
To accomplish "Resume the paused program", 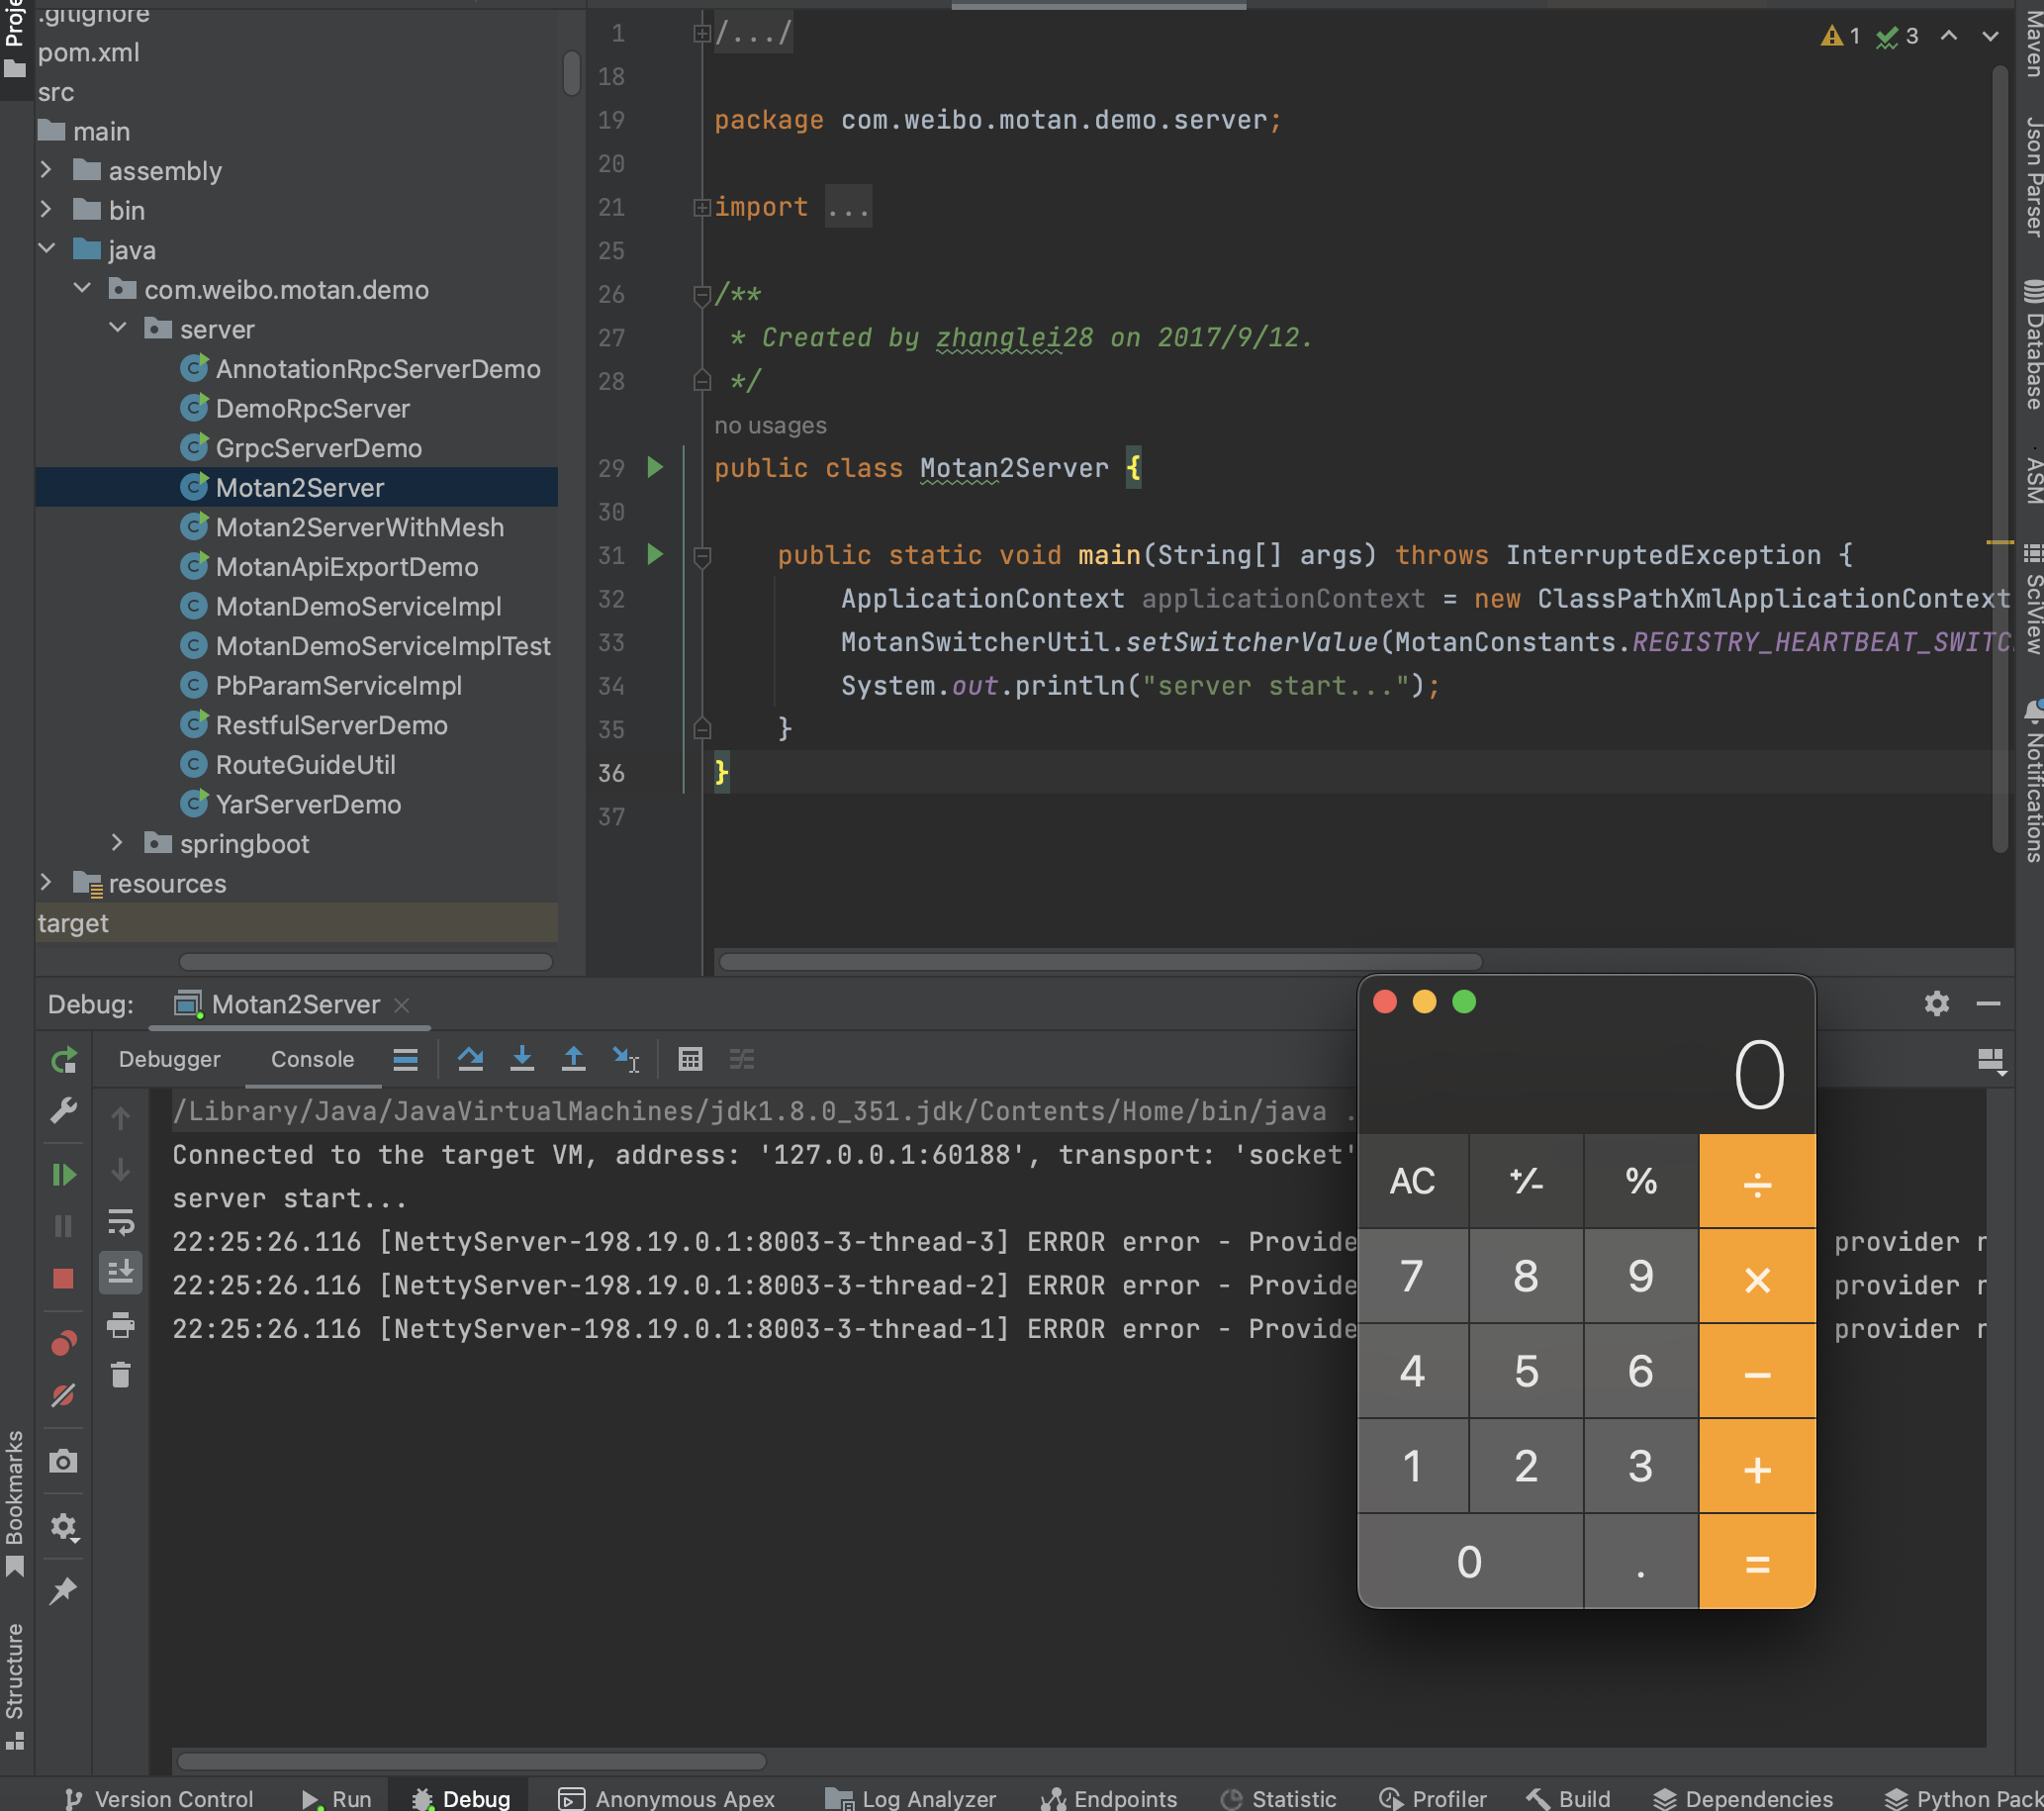I will click(x=64, y=1174).
